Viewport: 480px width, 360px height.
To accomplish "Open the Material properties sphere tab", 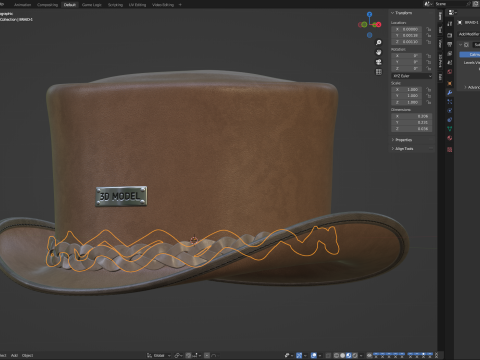I will point(450,138).
